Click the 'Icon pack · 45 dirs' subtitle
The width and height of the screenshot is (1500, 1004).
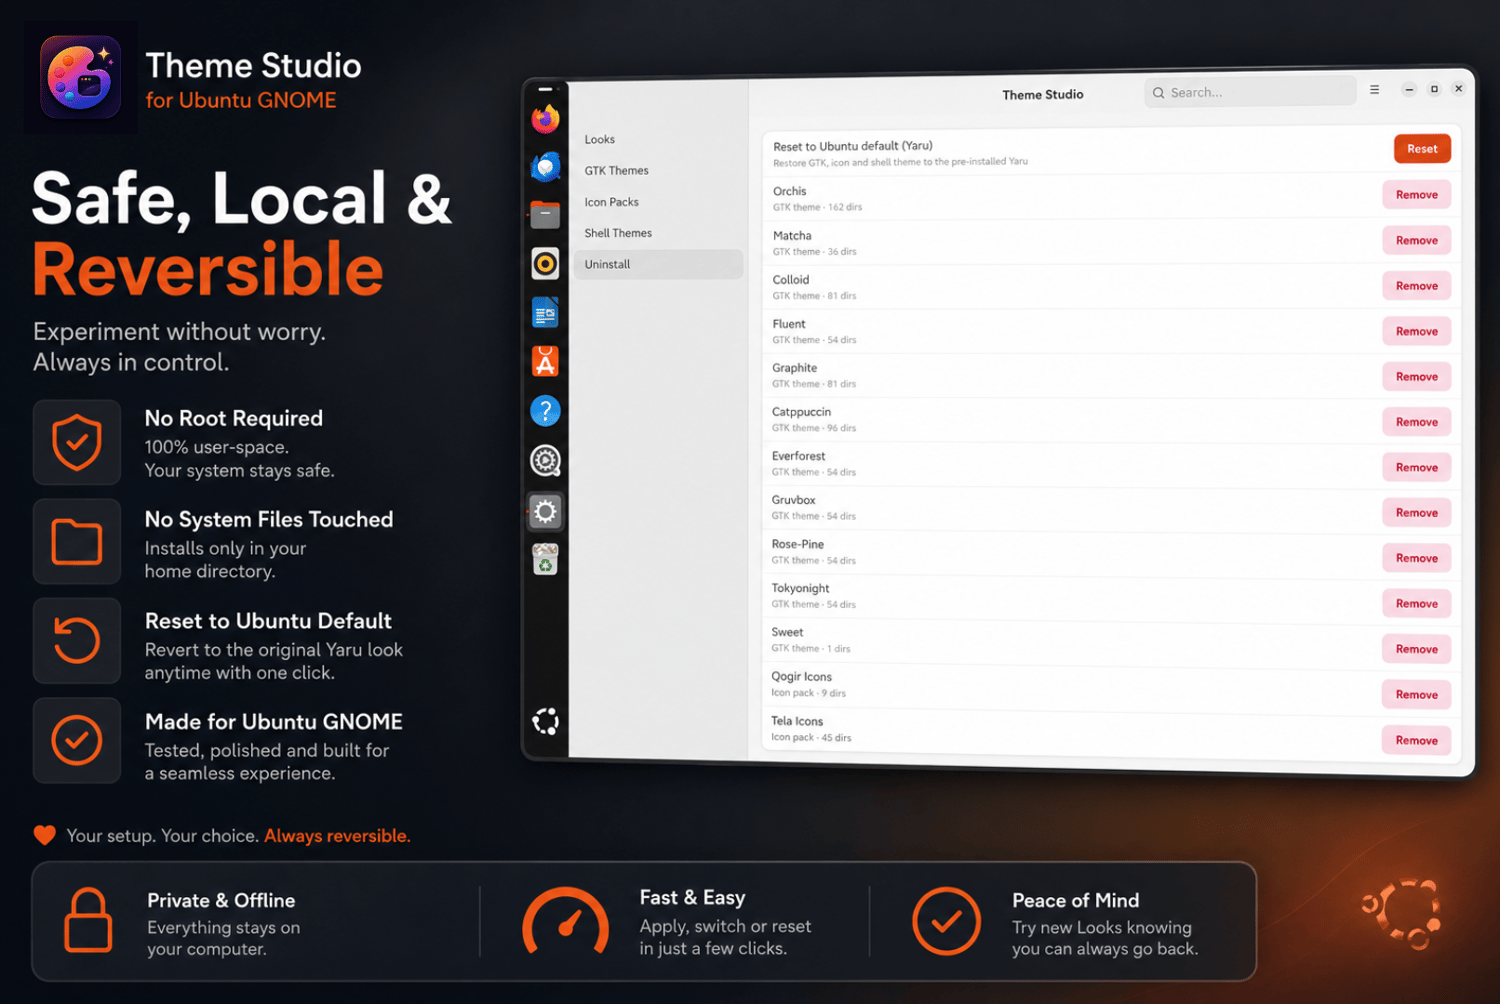click(811, 738)
